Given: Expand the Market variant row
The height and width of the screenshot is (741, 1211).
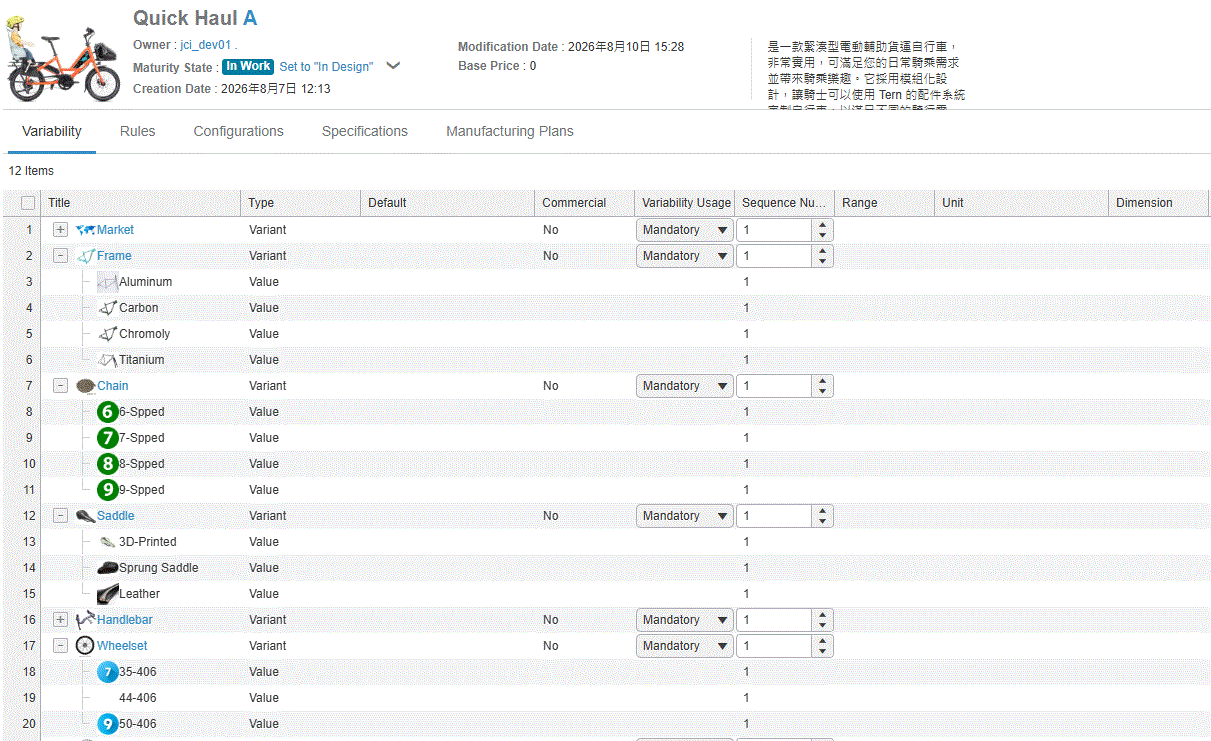Looking at the screenshot, I should [x=61, y=230].
